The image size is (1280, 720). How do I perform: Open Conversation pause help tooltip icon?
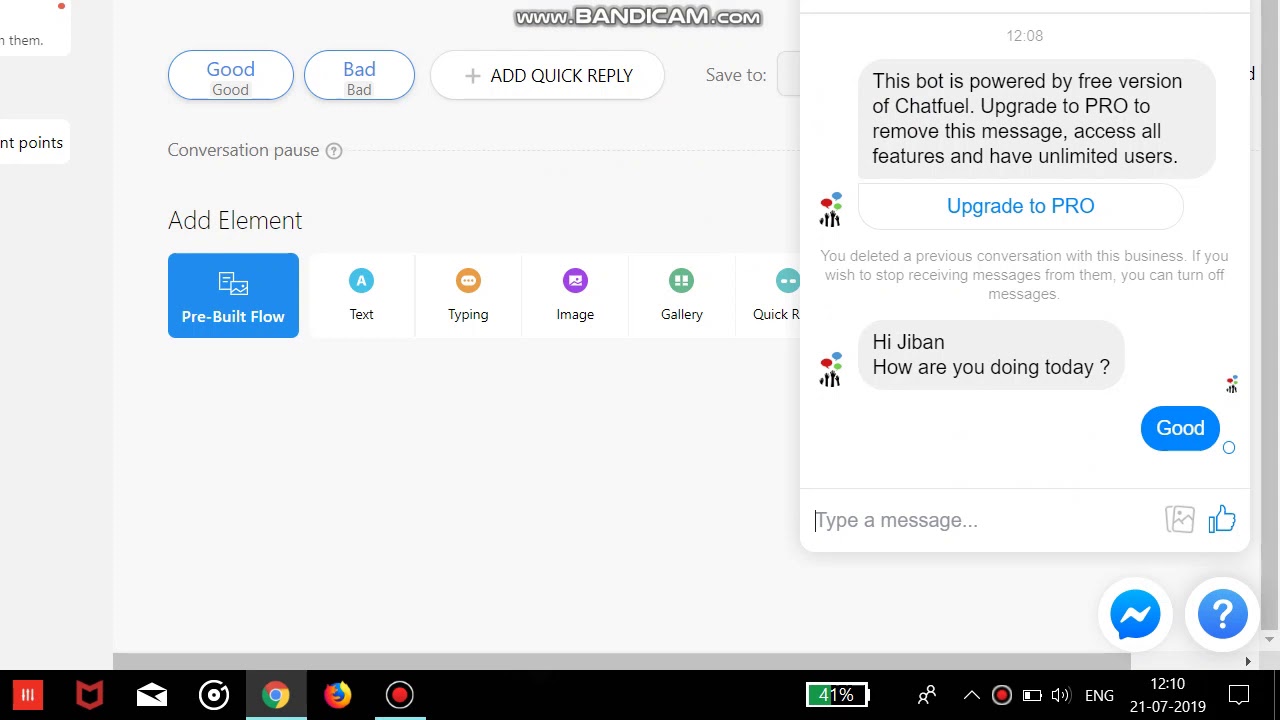pos(334,151)
